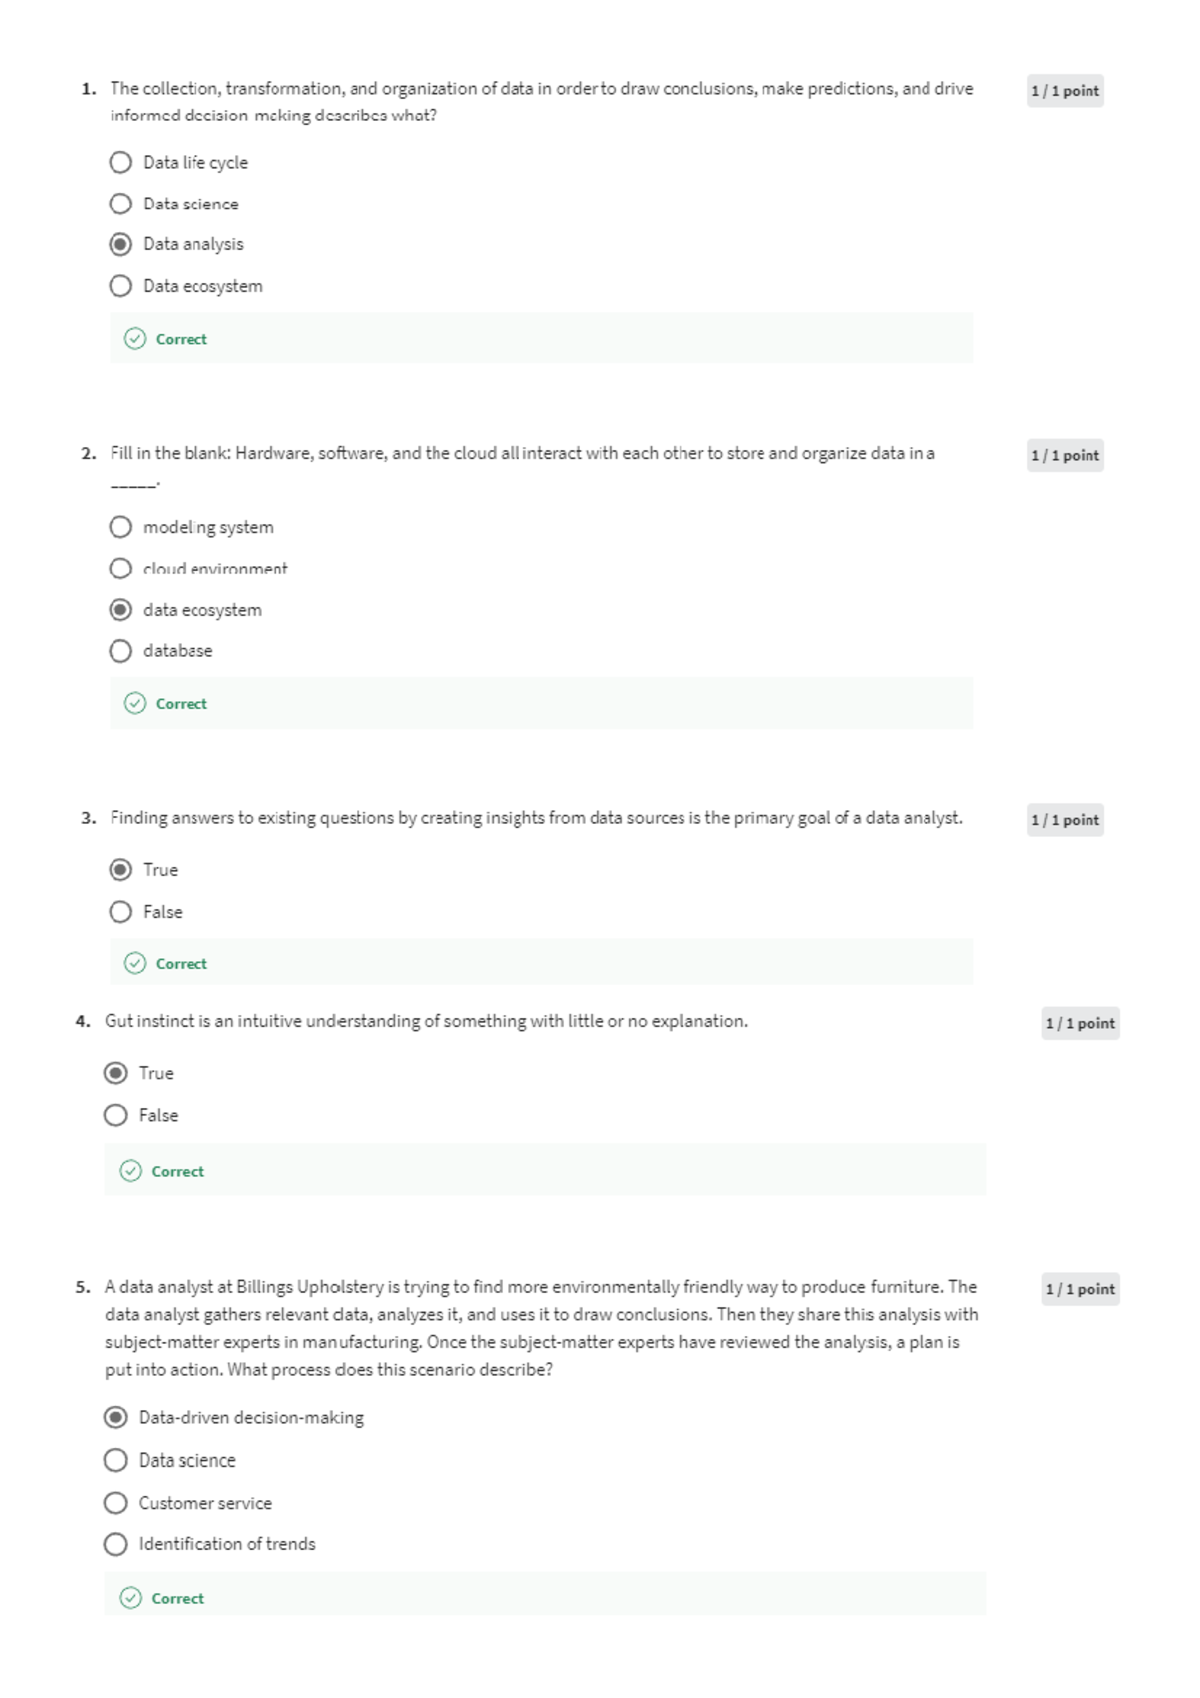Click the Correct checkmark icon under question 5
Screen dimensions: 1200x1698
click(x=131, y=1598)
